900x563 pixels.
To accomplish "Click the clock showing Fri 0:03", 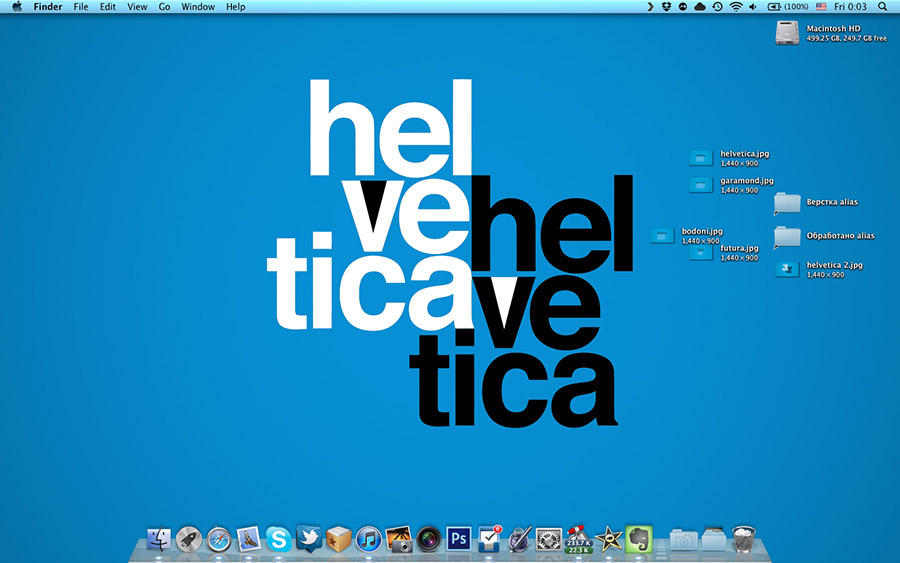I will [x=850, y=7].
